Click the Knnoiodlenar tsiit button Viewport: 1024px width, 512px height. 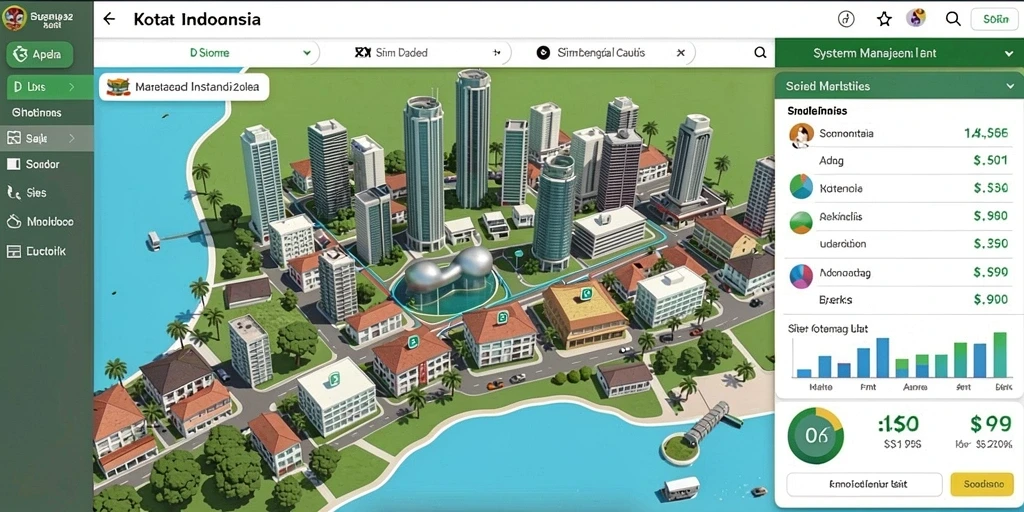864,485
